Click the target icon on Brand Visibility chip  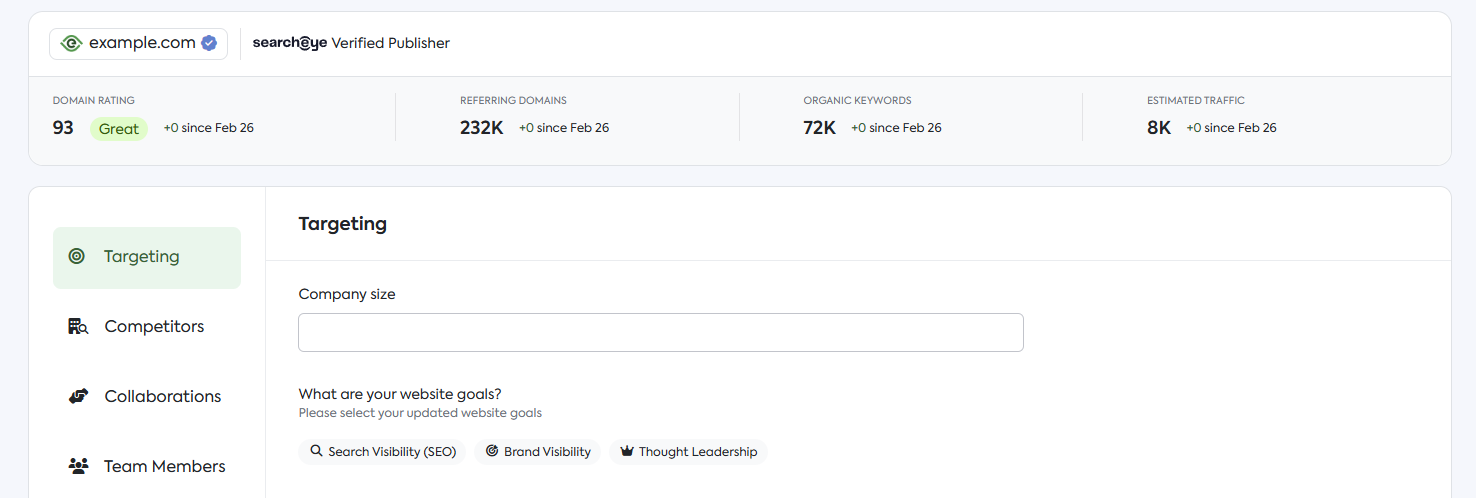[492, 451]
